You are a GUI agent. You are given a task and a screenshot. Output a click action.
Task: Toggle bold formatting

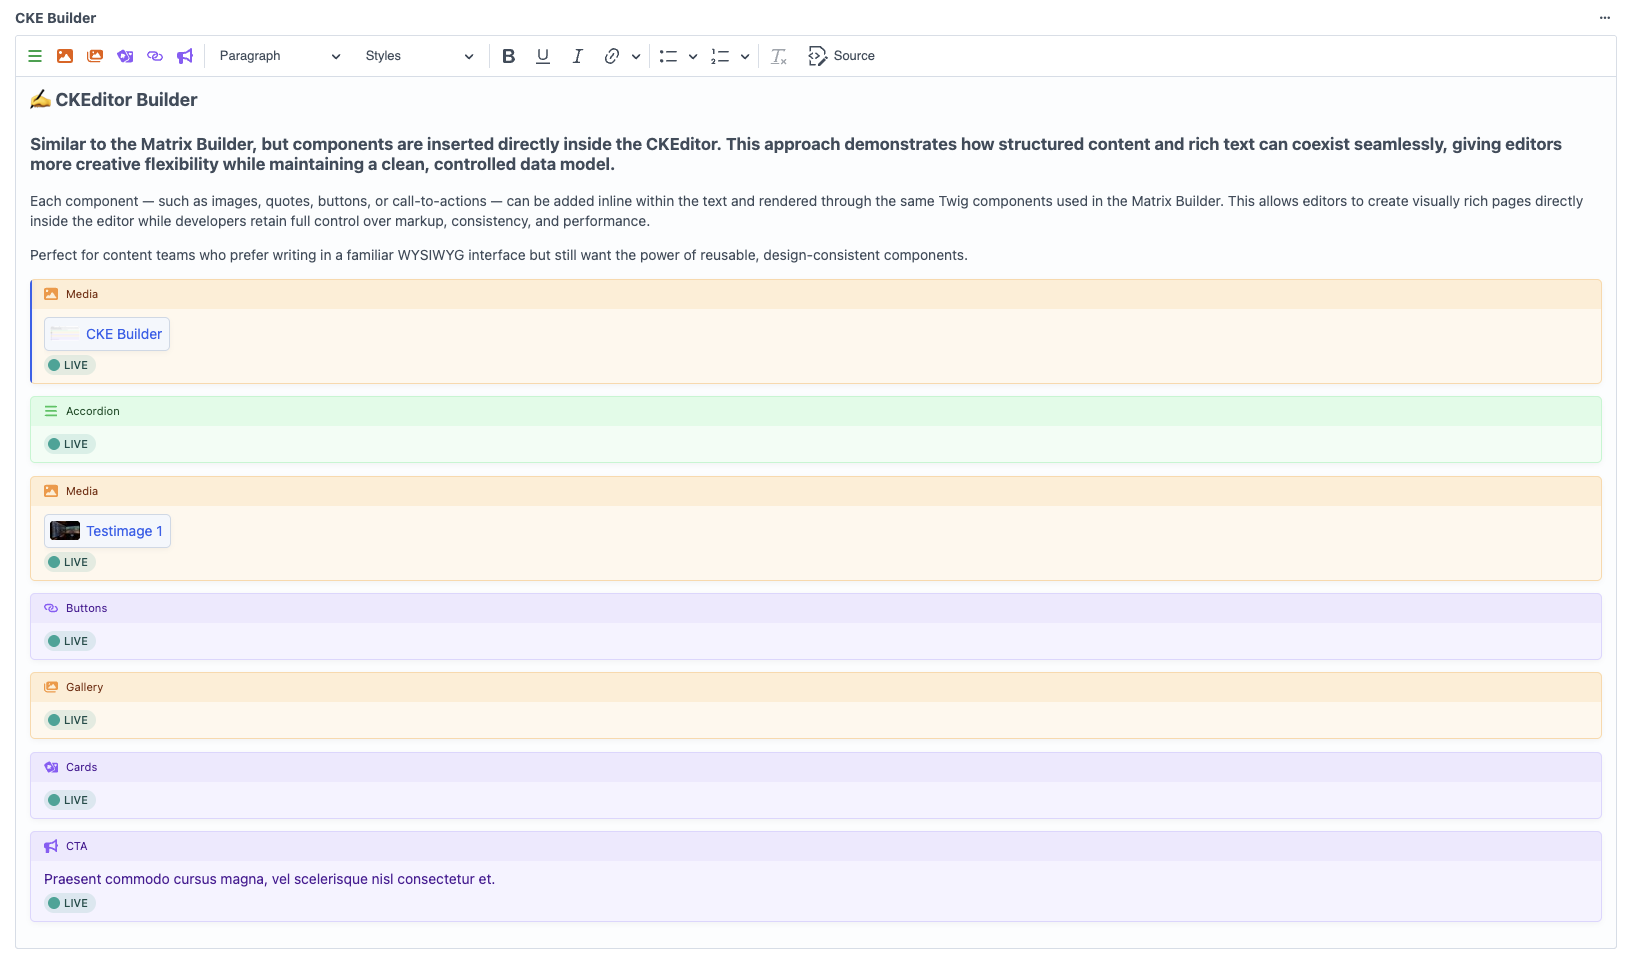coord(509,56)
